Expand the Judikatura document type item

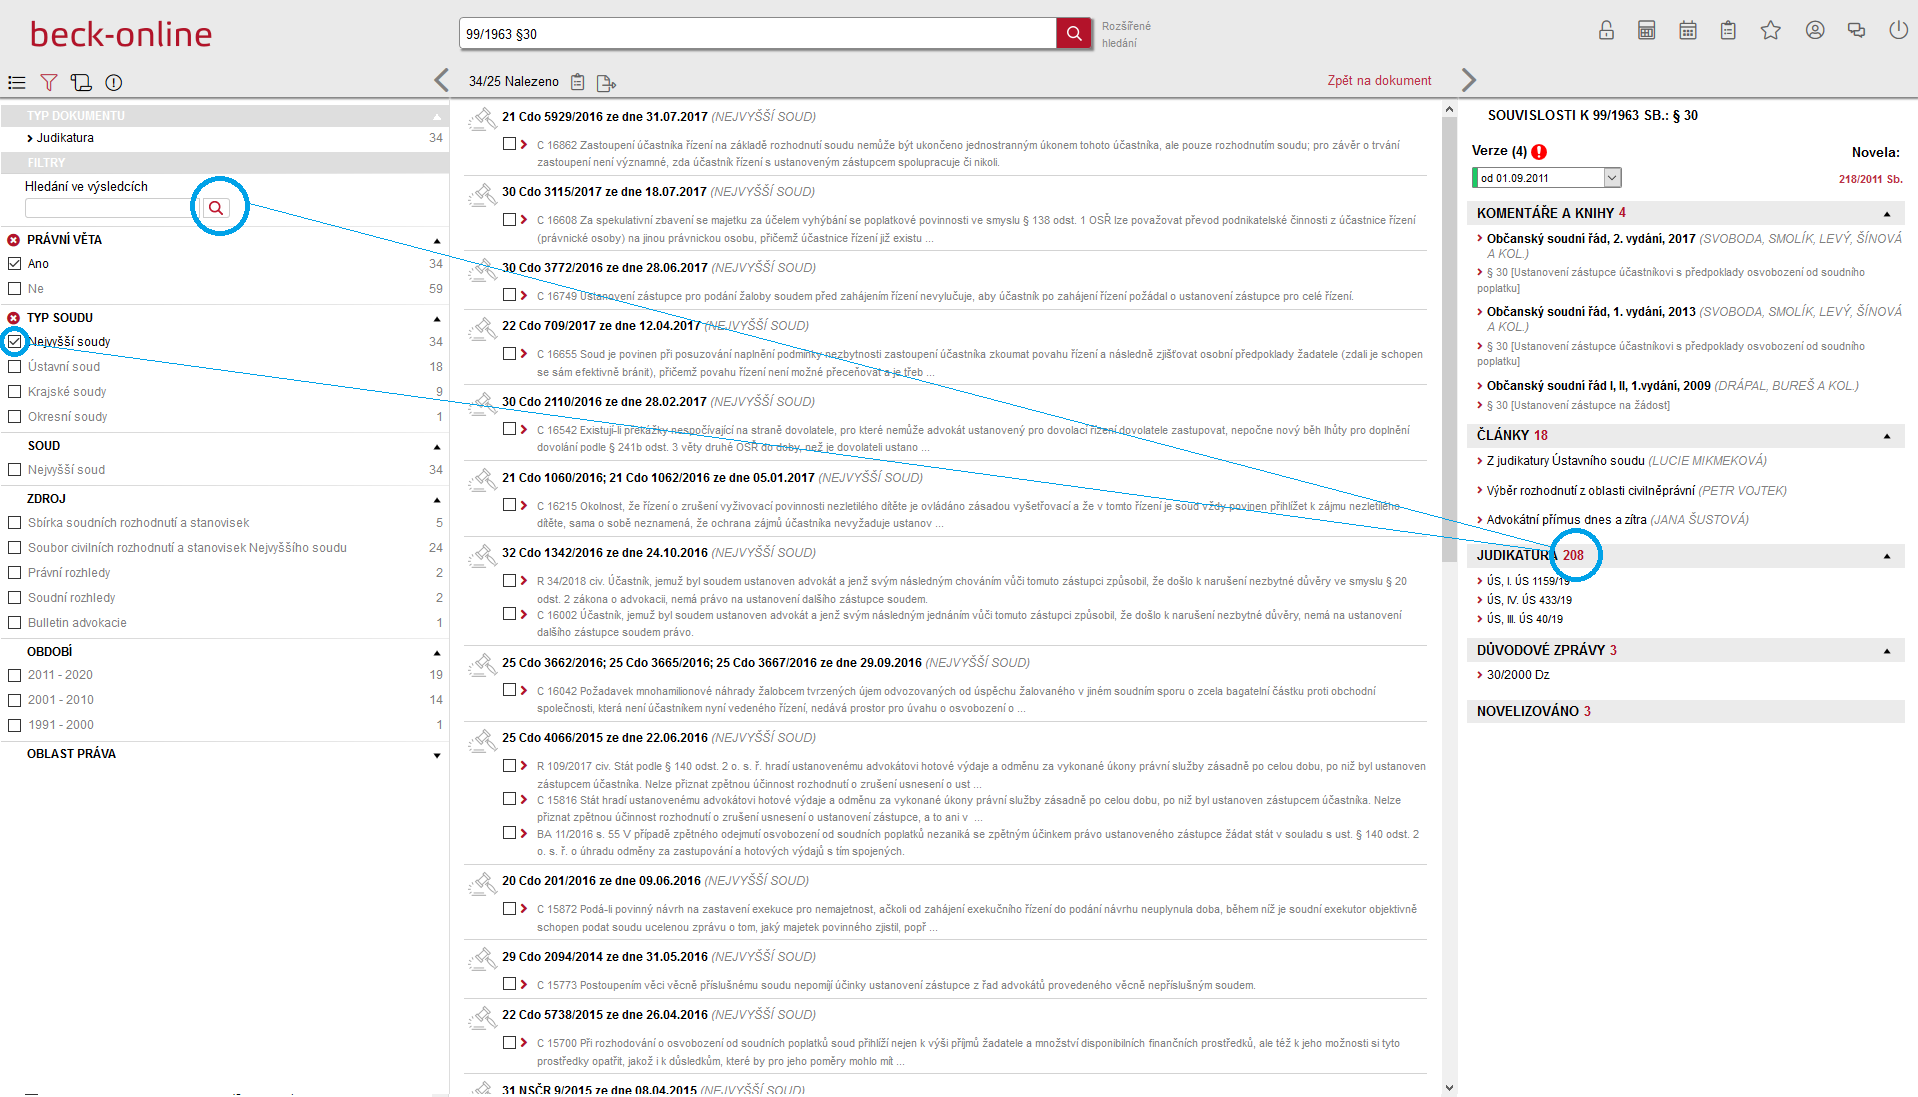(30, 138)
